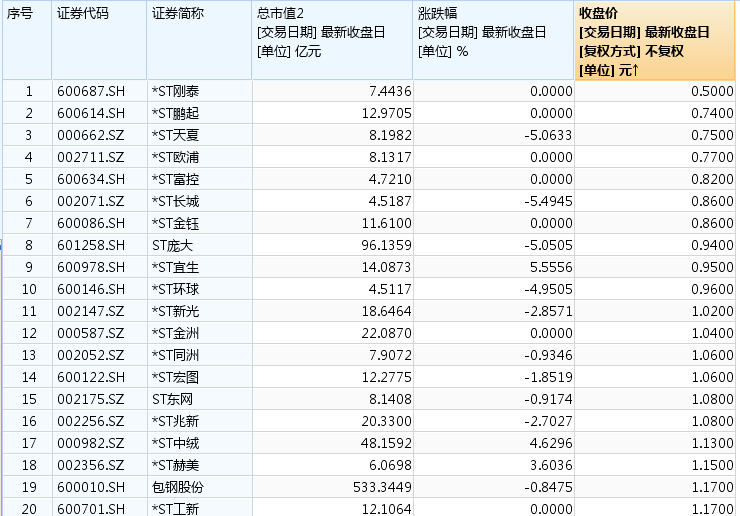740x516 pixels.
Task: Select stock code 002356.SZ
Action: point(91,465)
